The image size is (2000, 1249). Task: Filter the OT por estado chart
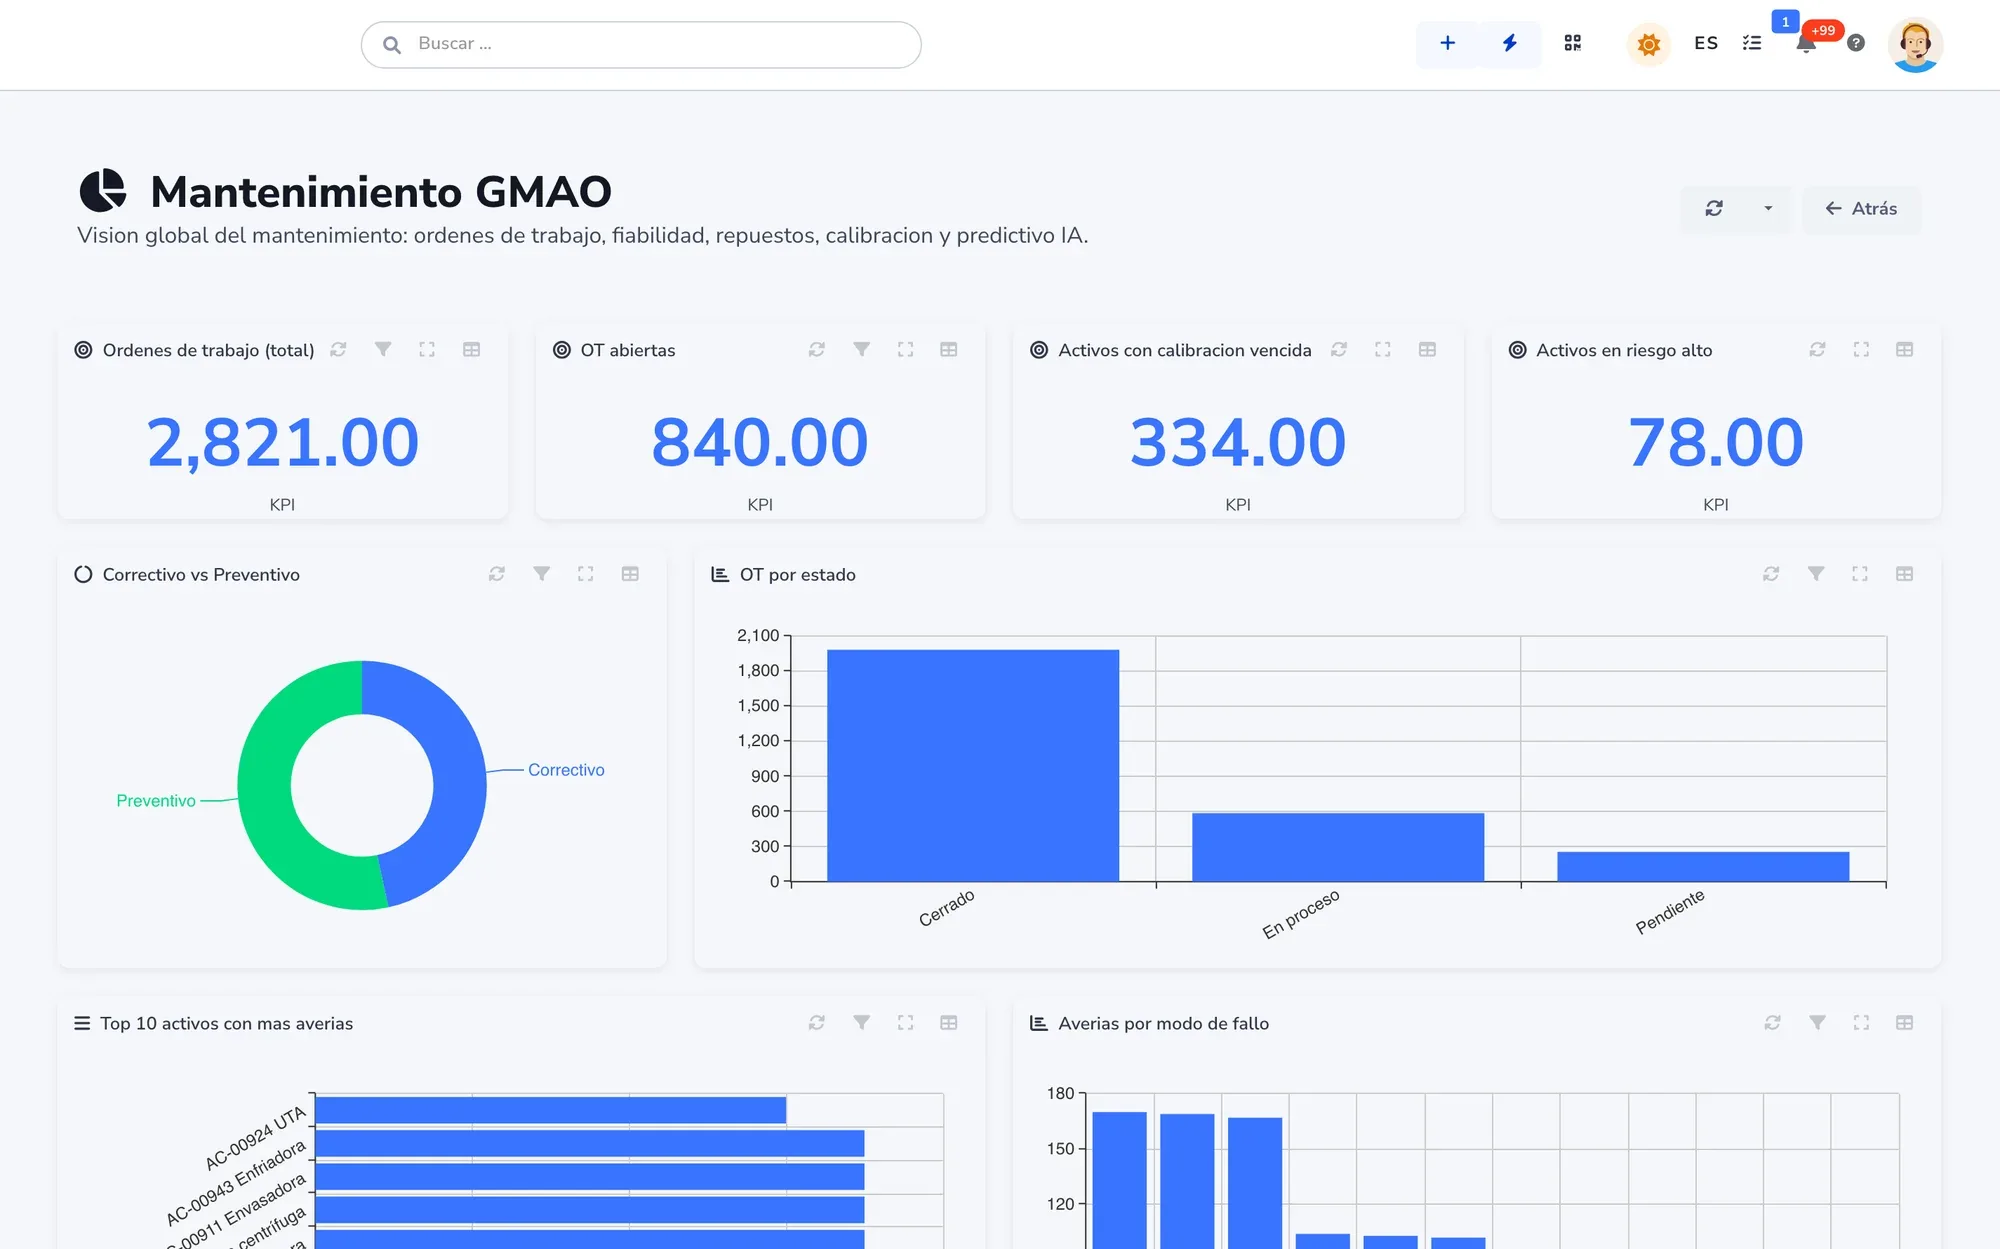click(x=1816, y=573)
